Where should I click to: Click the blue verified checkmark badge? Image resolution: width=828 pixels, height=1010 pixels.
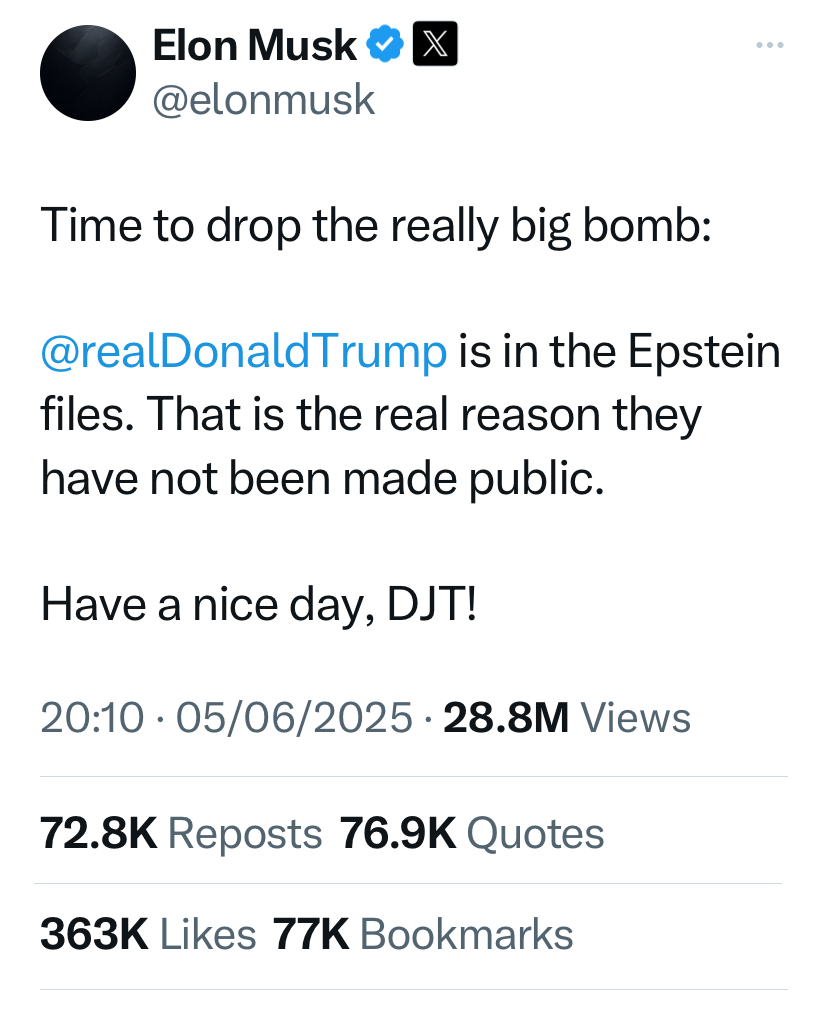[385, 44]
